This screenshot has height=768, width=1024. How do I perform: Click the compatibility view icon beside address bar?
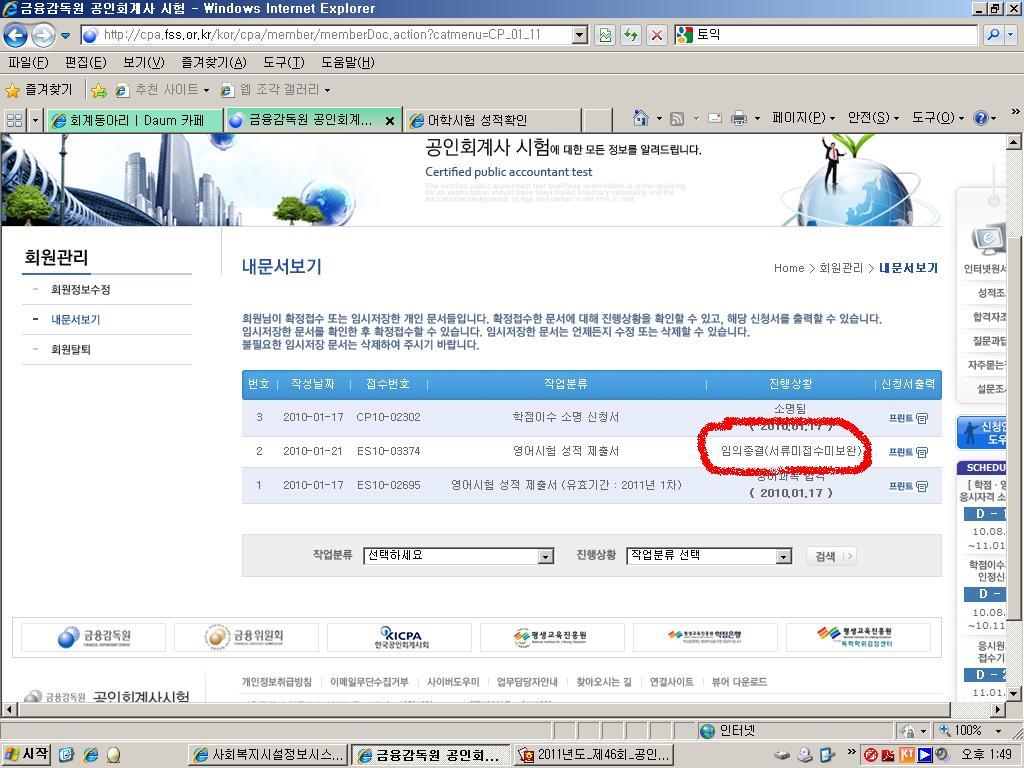tap(605, 35)
